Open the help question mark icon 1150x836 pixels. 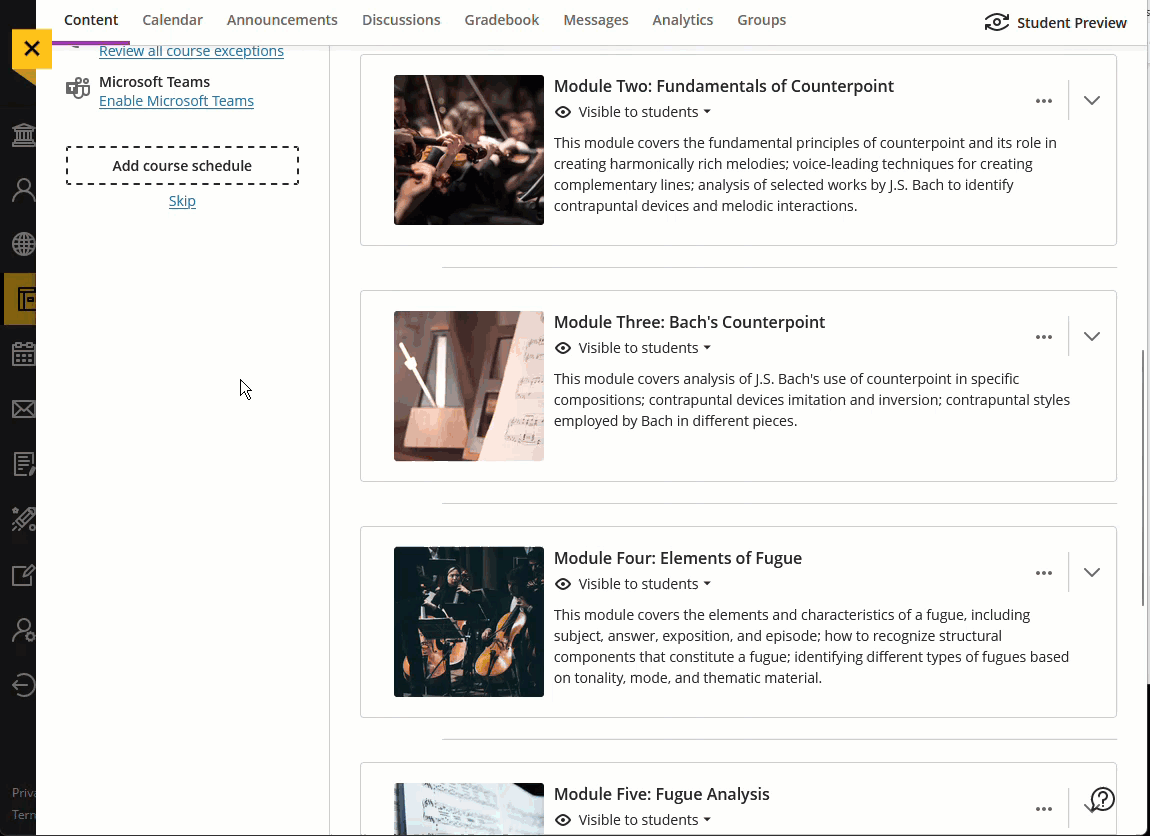click(x=1102, y=799)
